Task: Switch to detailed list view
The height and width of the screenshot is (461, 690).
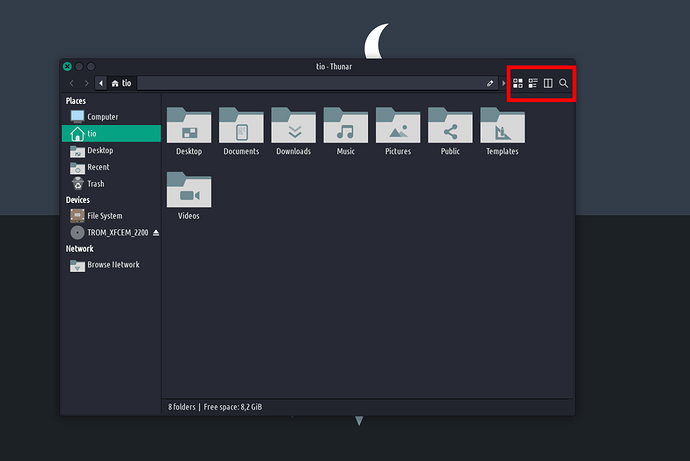Action: (533, 83)
